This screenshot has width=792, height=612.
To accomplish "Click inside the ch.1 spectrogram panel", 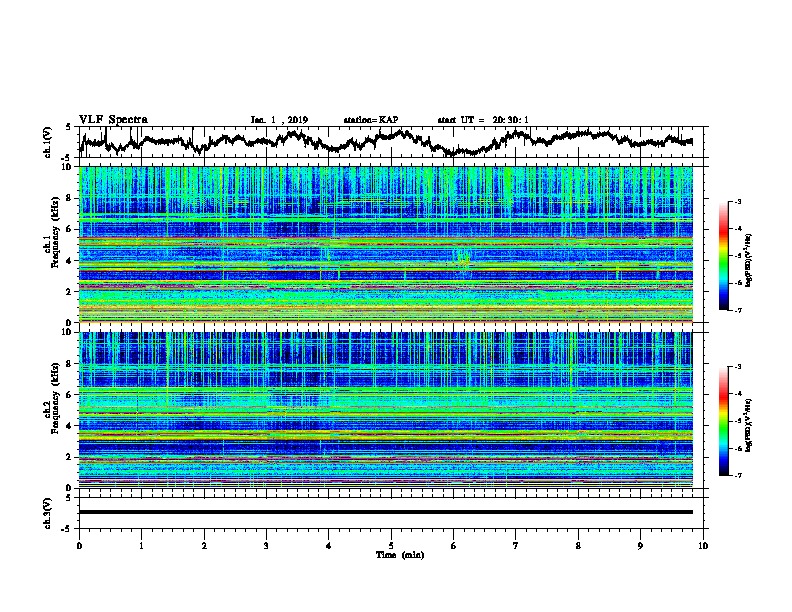I will tap(386, 244).
